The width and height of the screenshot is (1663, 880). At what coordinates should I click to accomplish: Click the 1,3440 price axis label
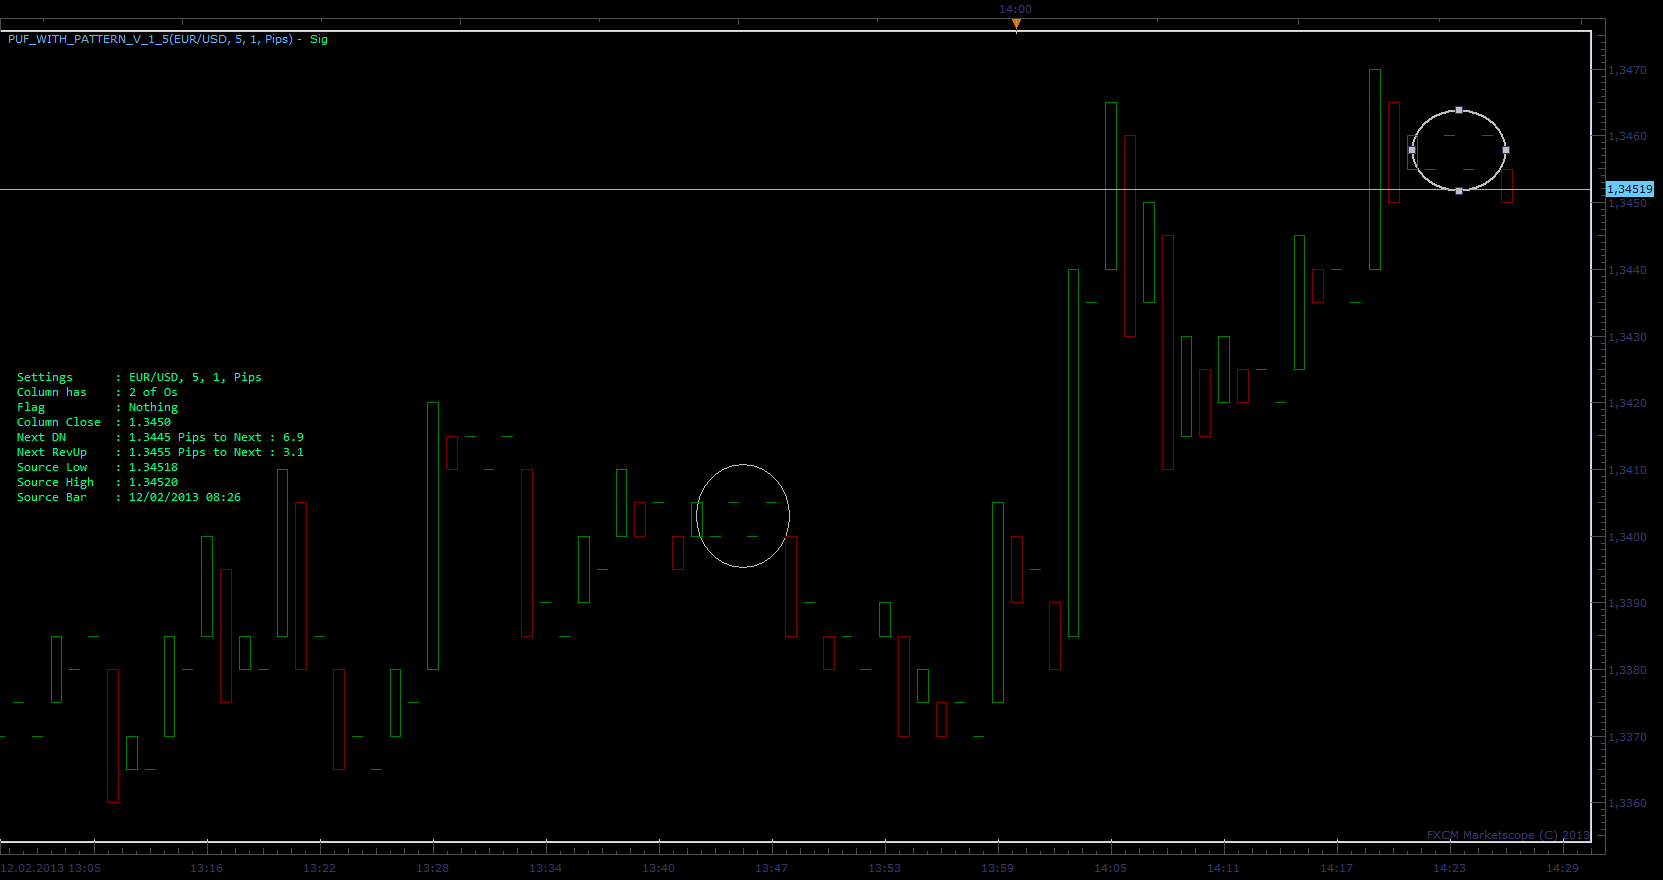[1628, 270]
